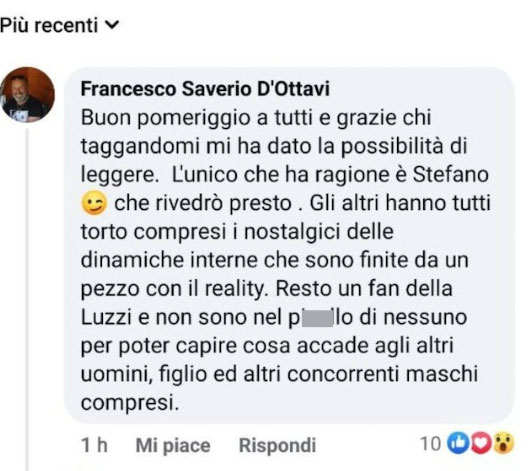532x471 pixels.
Task: Click the winking emoji in the comment
Action: click(x=94, y=203)
